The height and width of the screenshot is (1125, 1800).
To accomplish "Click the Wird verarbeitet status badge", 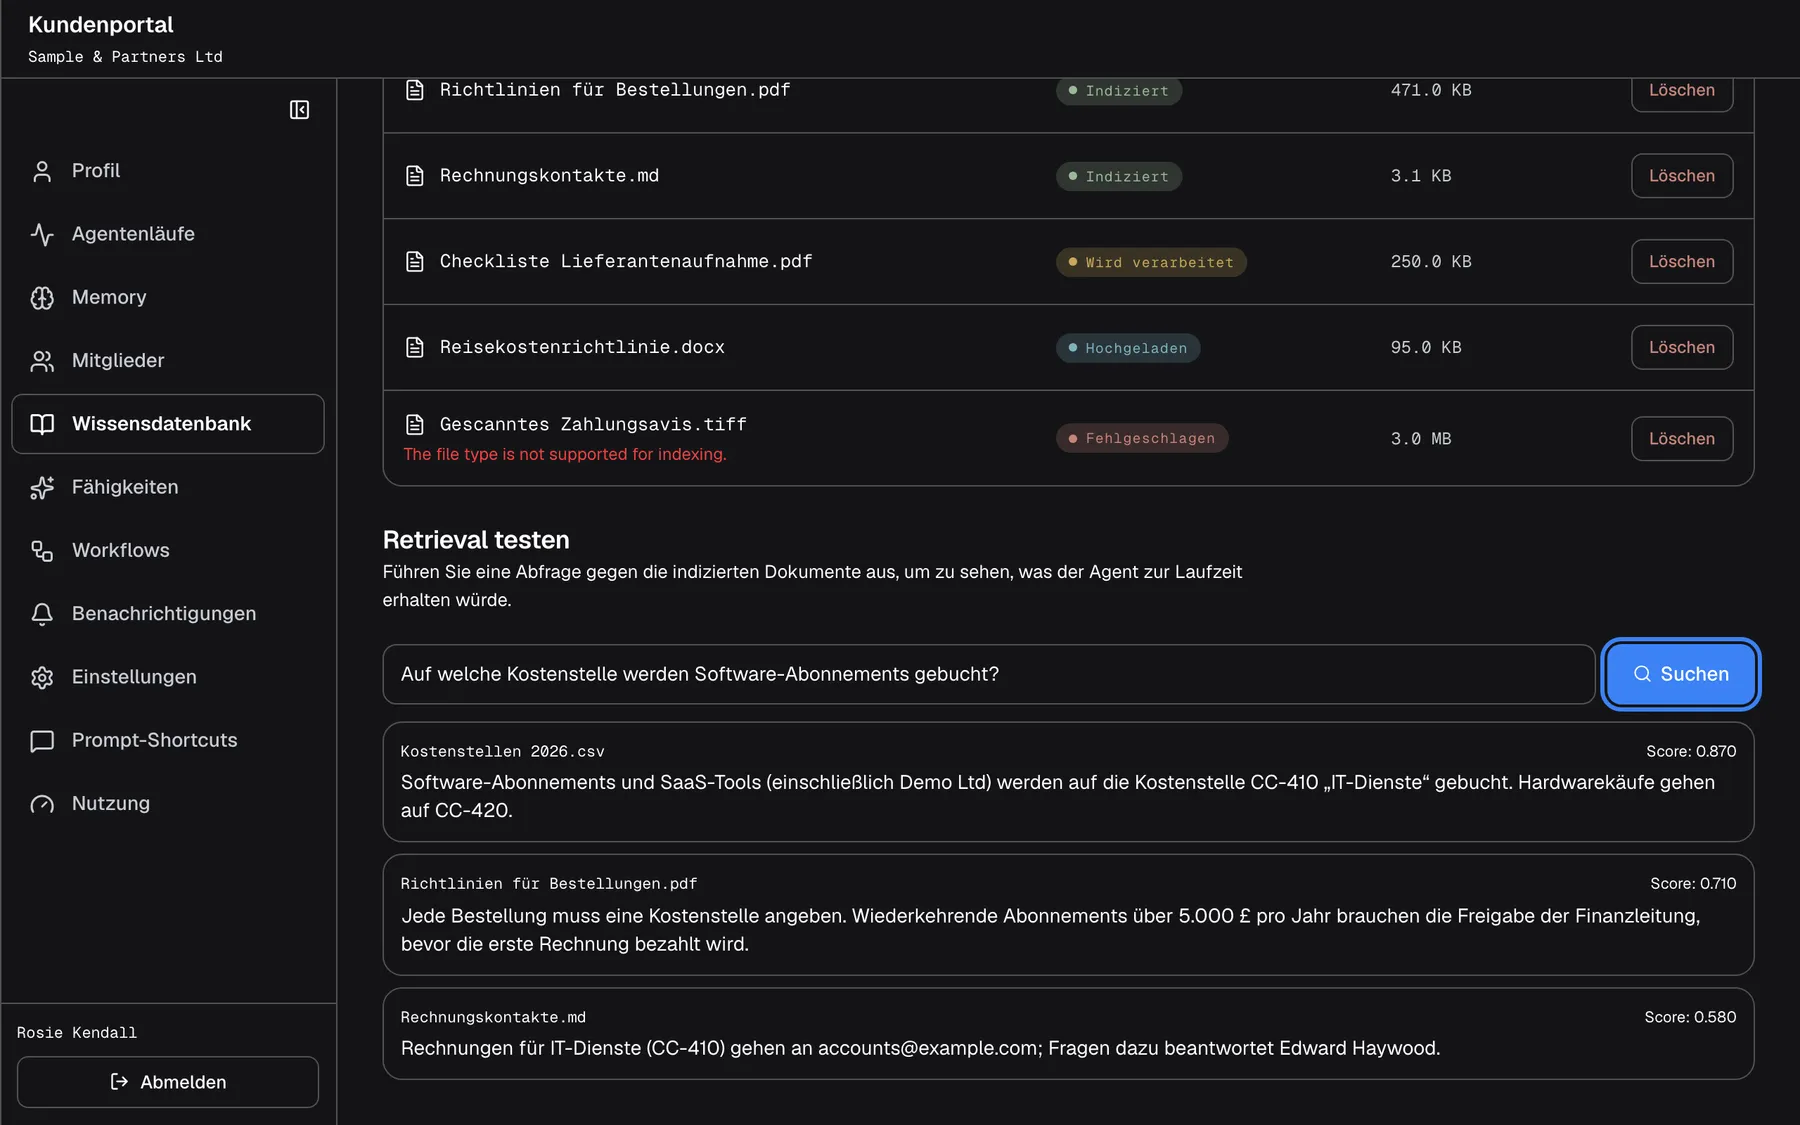I will 1151,262.
